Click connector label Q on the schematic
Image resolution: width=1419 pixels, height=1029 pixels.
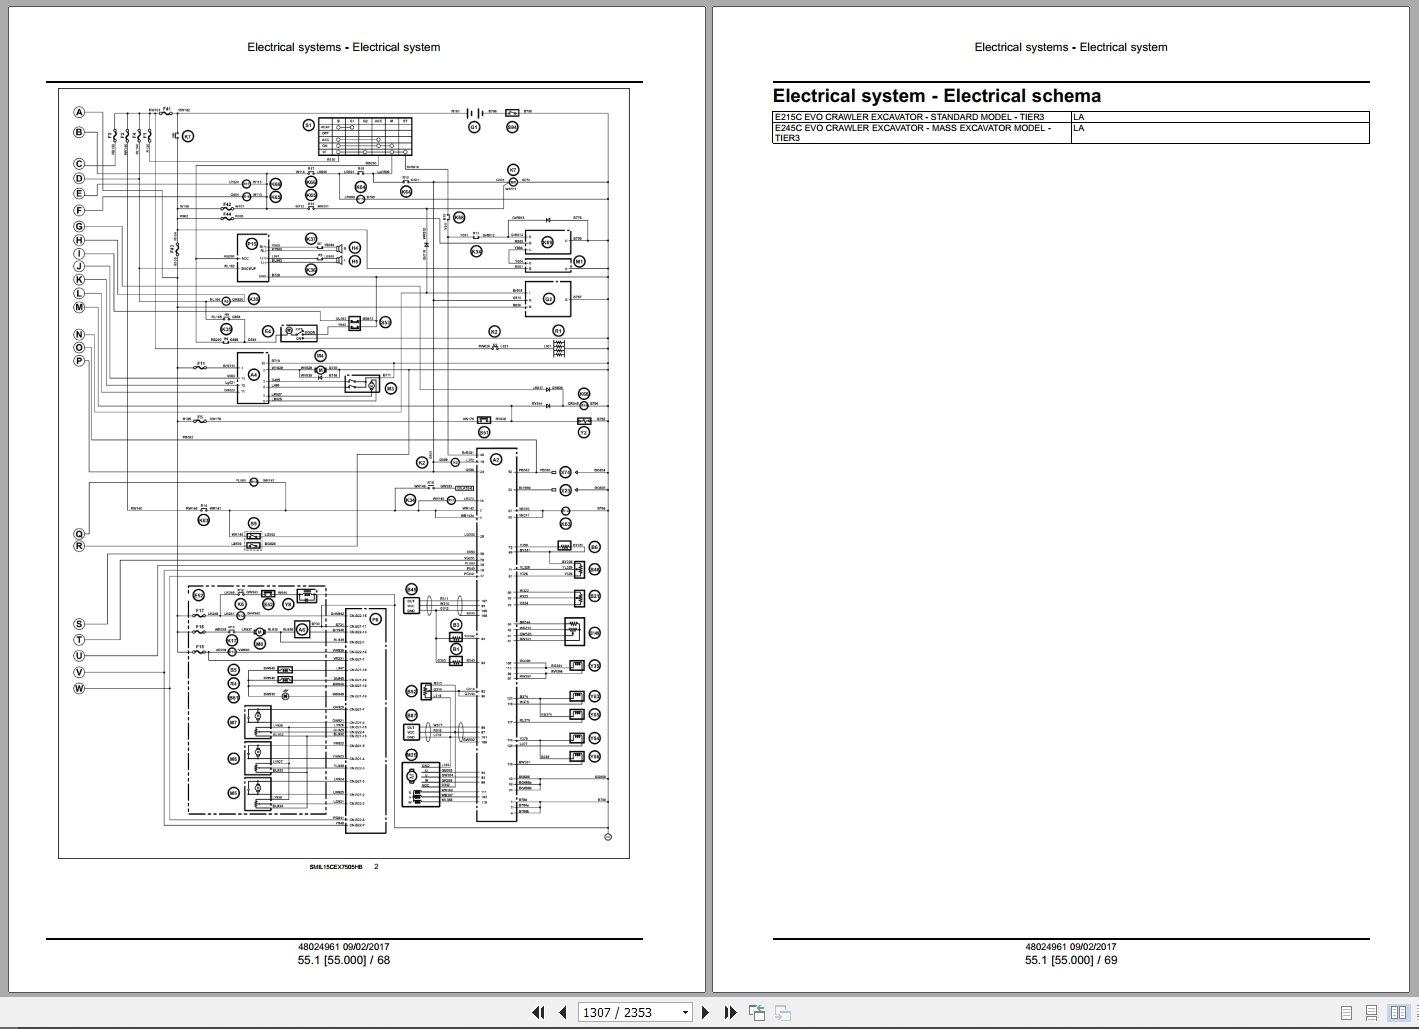pyautogui.click(x=79, y=534)
